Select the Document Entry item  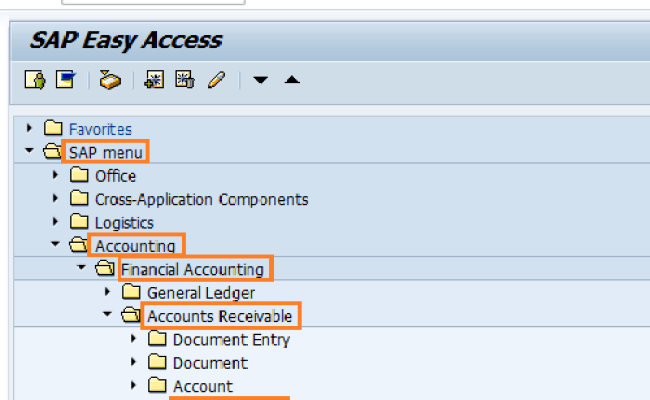click(231, 340)
